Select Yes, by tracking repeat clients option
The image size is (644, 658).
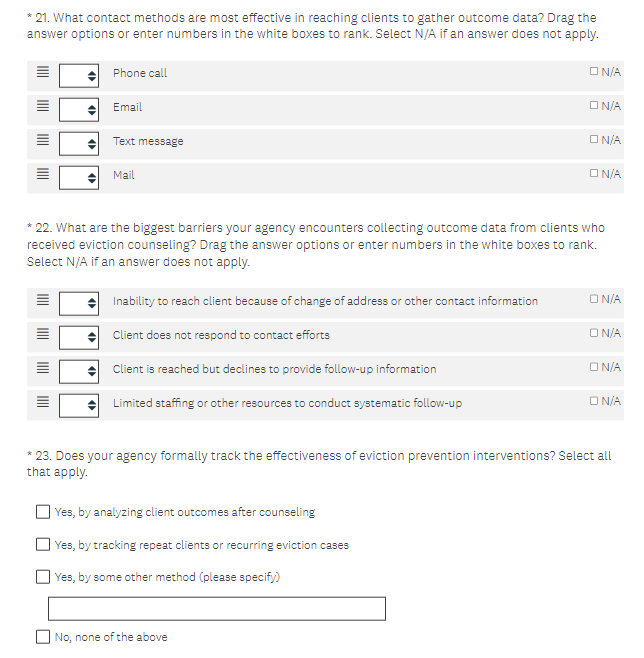coord(43,545)
